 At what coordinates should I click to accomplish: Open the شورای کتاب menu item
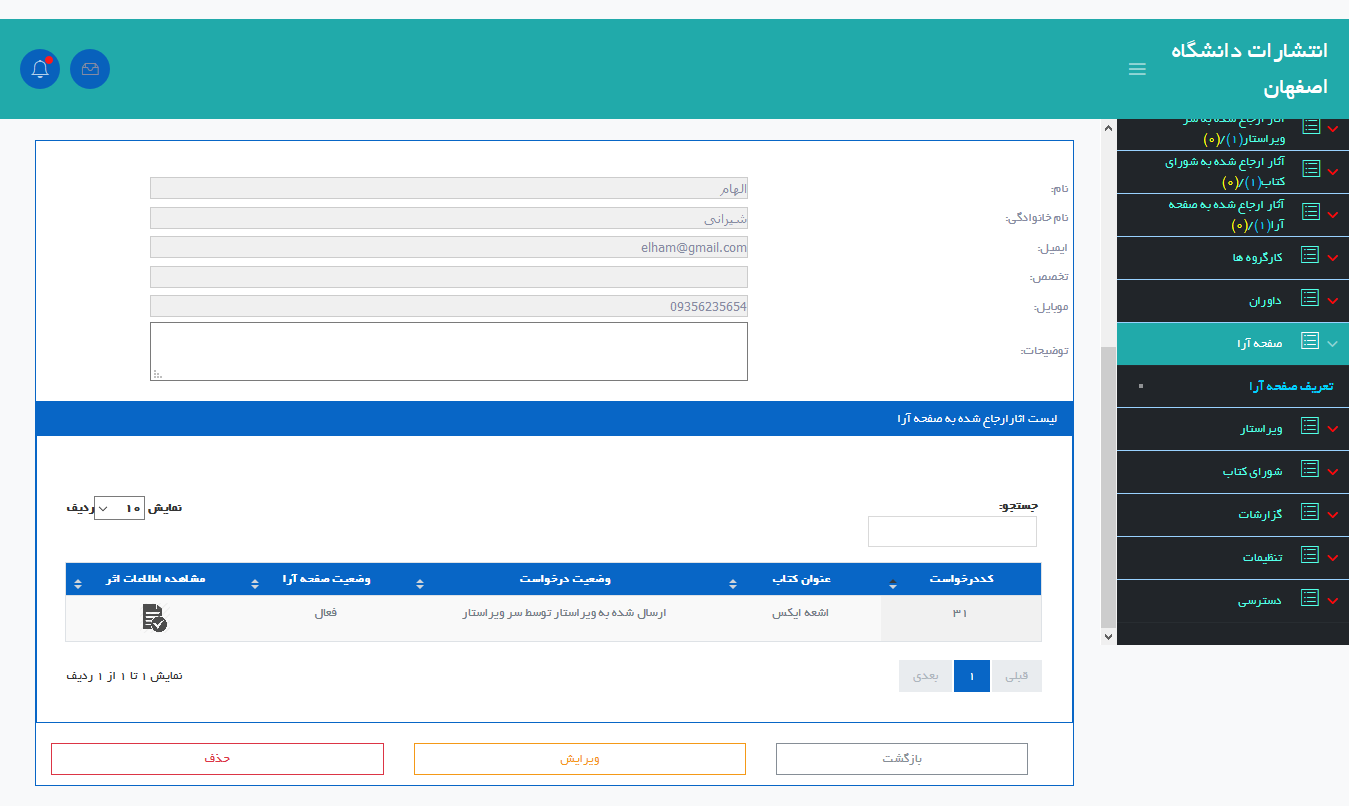click(1251, 471)
